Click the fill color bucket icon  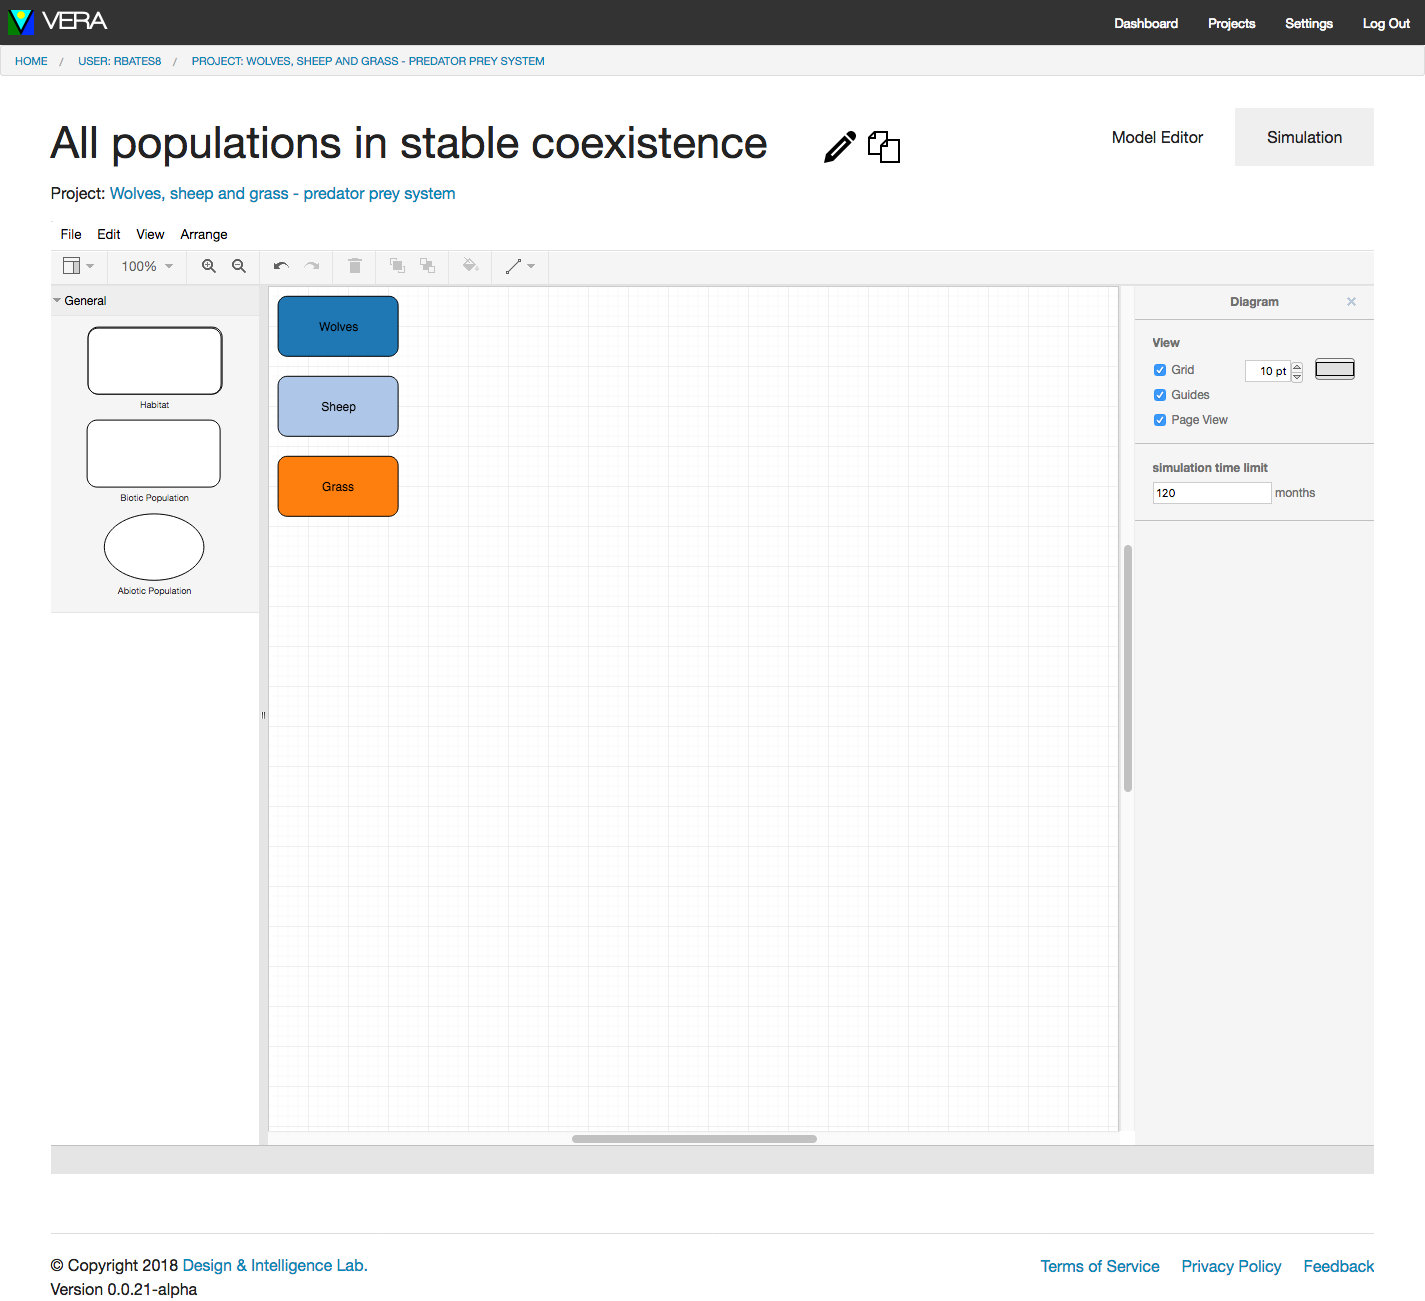470,266
